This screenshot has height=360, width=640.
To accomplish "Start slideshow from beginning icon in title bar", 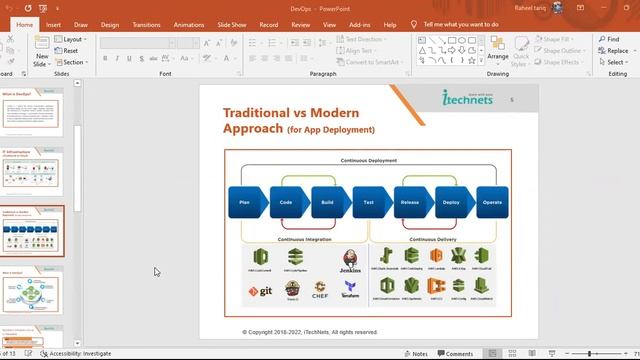I will point(43,8).
